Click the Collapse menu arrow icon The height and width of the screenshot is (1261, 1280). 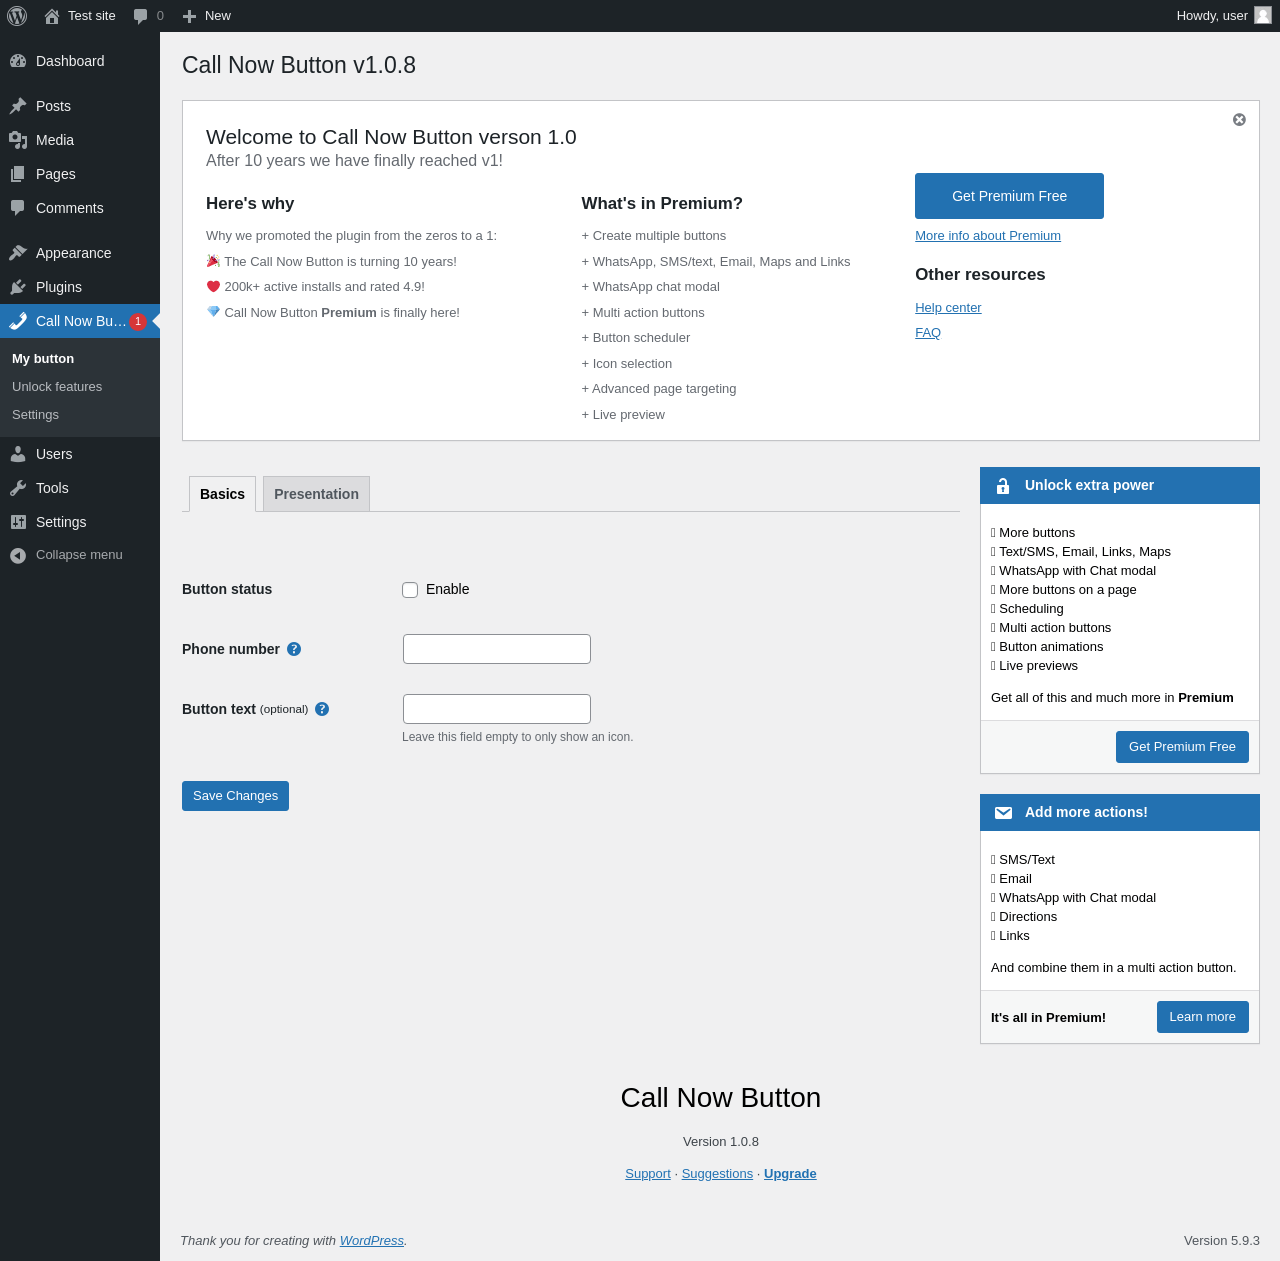click(18, 555)
